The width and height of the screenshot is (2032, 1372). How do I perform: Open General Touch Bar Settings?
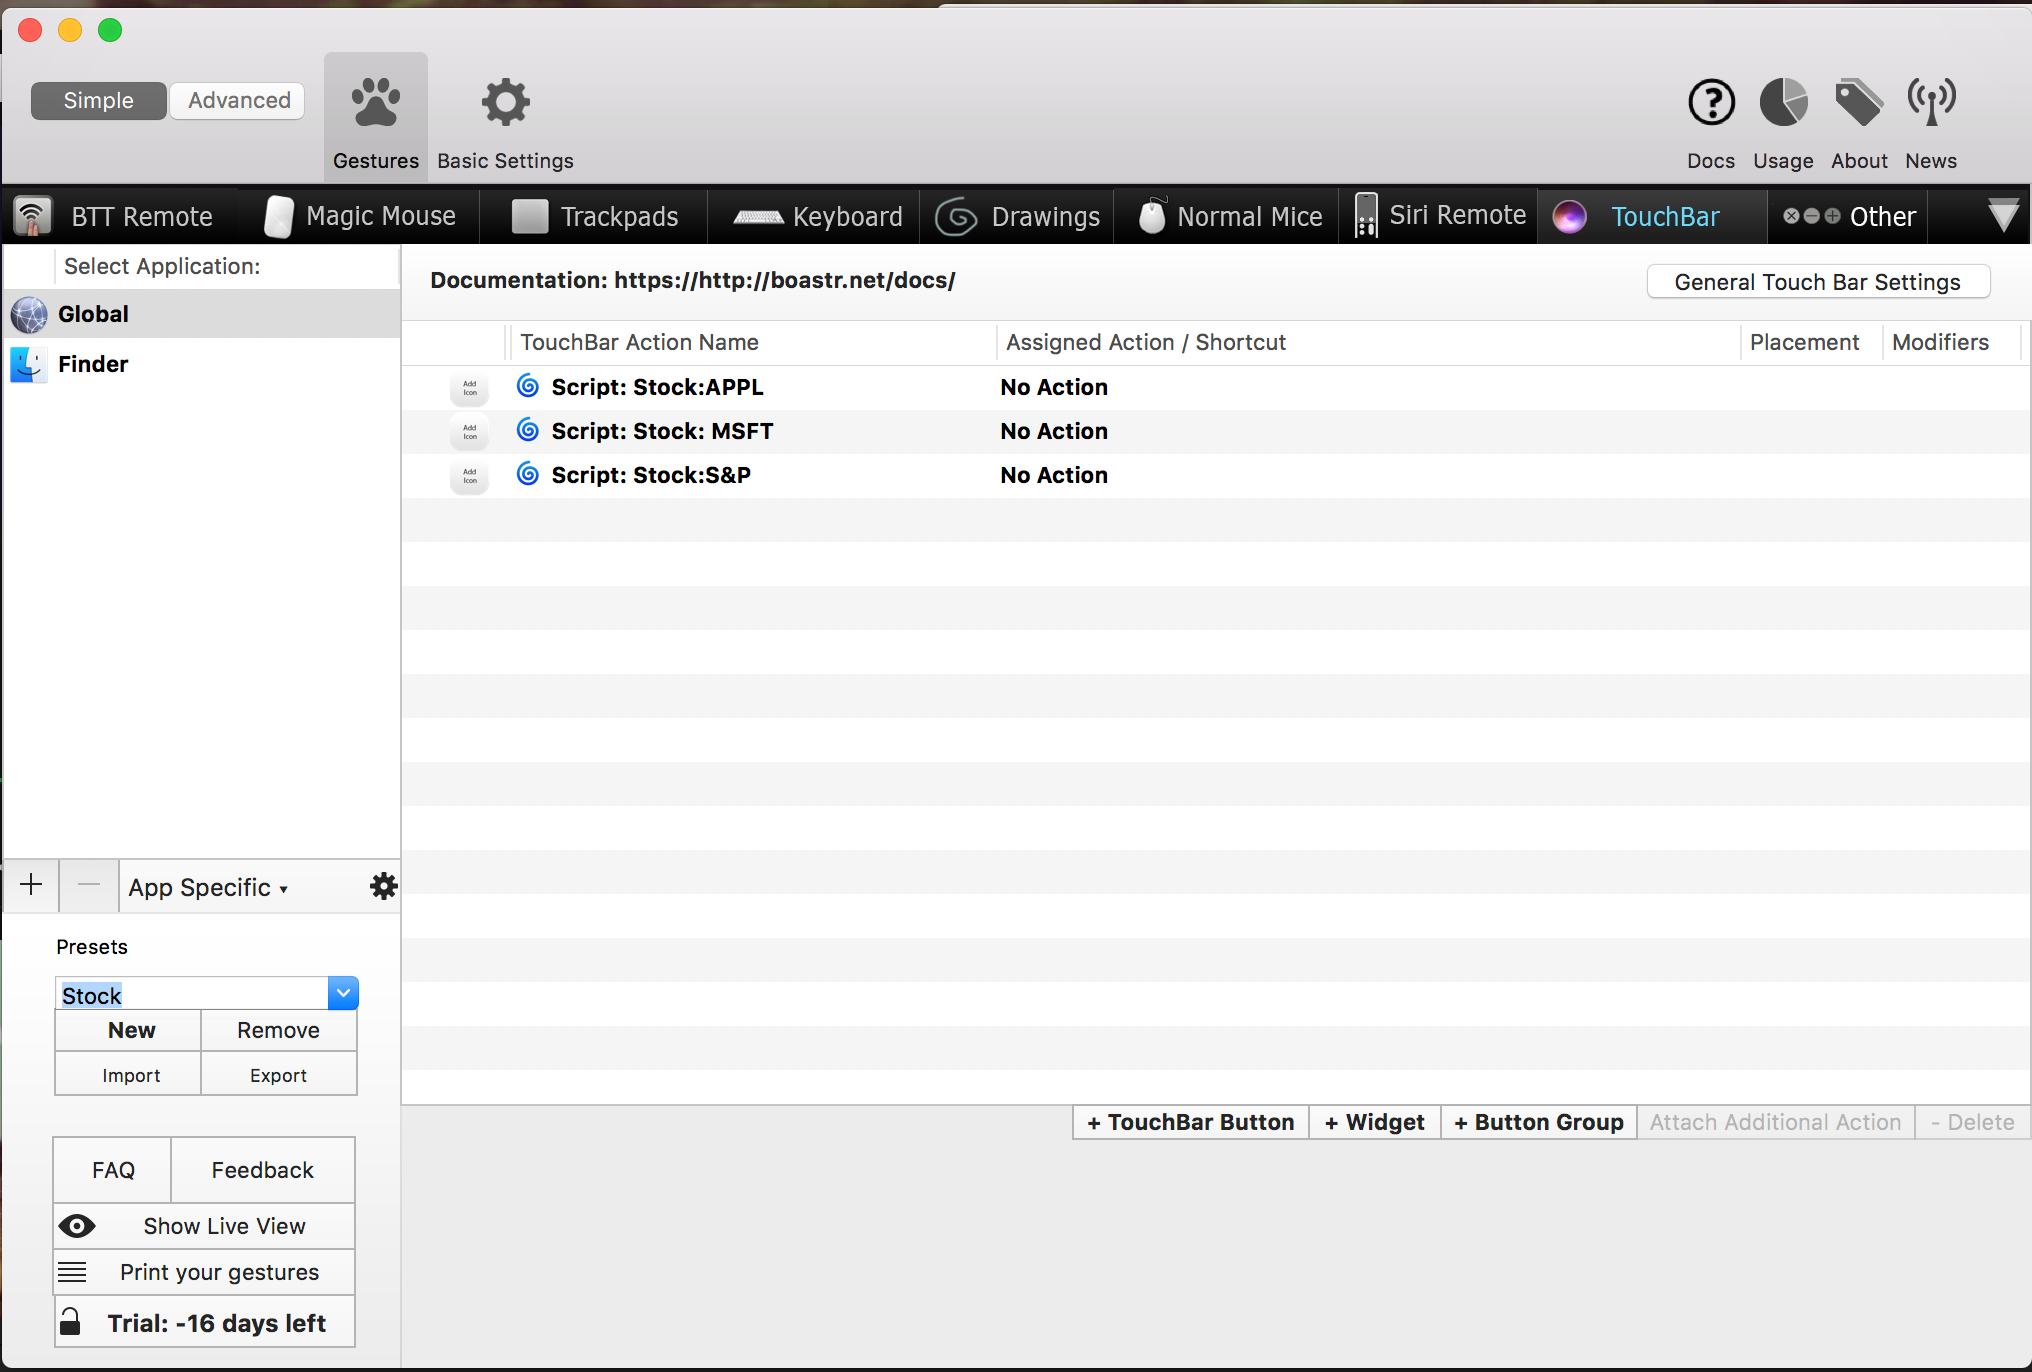(1818, 282)
